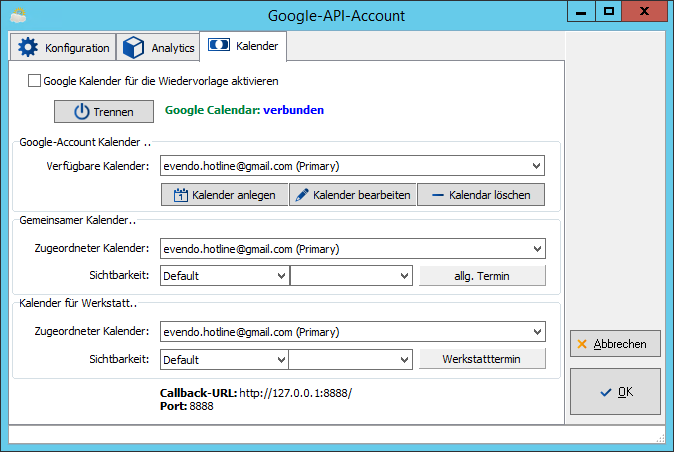The image size is (674, 452).
Task: Click Kalendar löschen button
Action: pos(481,195)
